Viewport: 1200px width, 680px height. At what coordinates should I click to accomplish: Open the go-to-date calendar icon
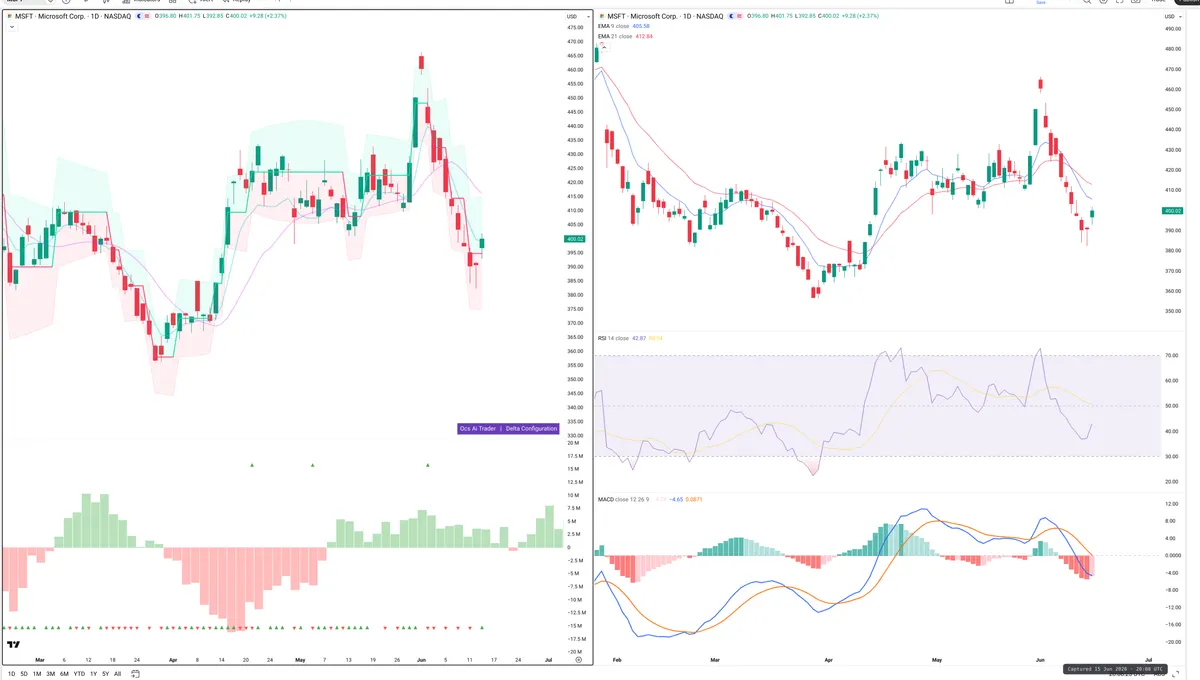134,674
